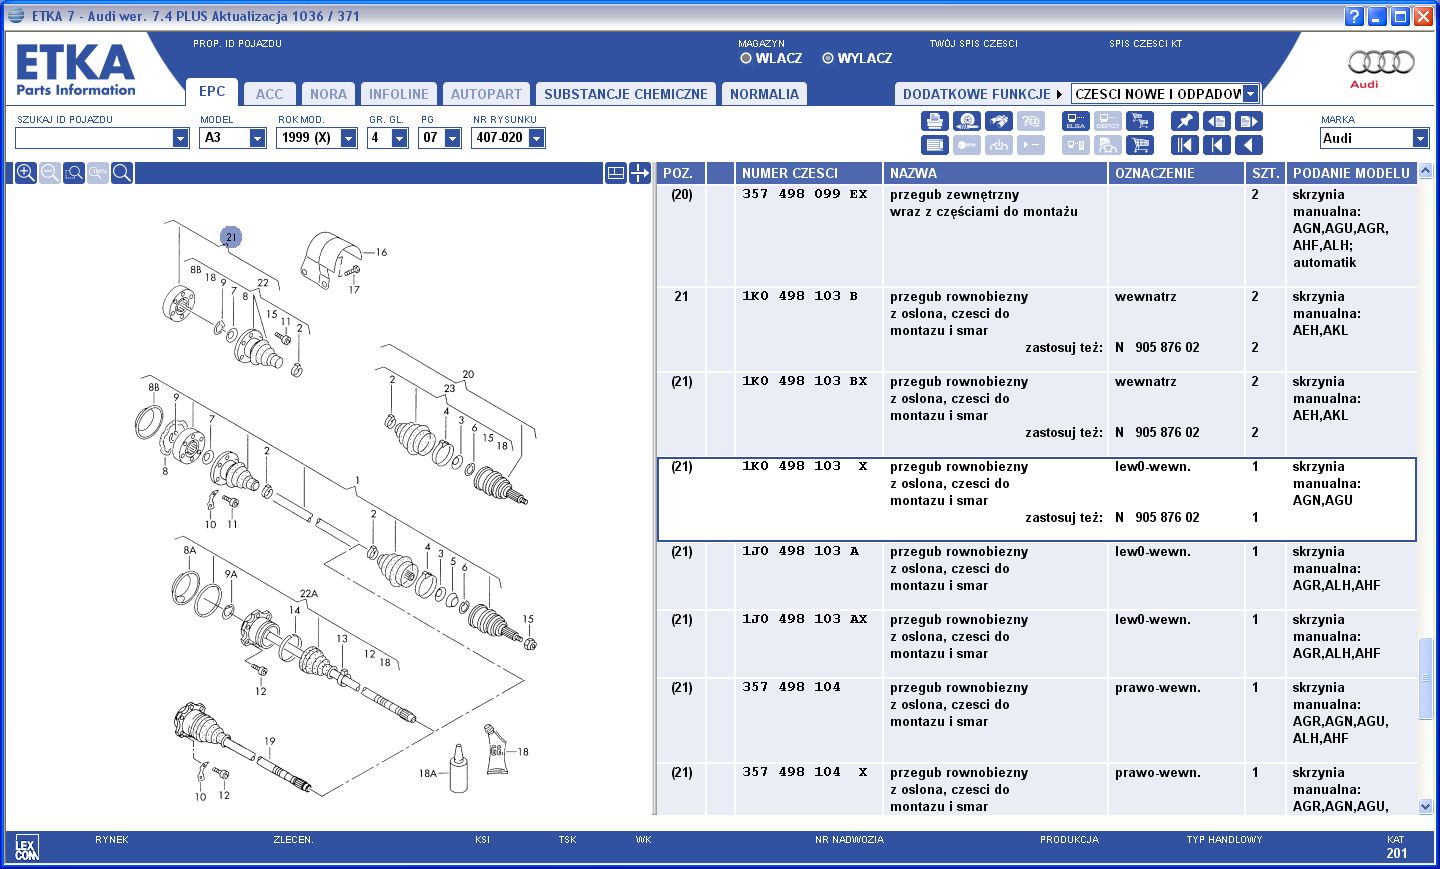Select part row 1J0 498 103 A
The height and width of the screenshot is (869, 1440).
pos(1036,577)
